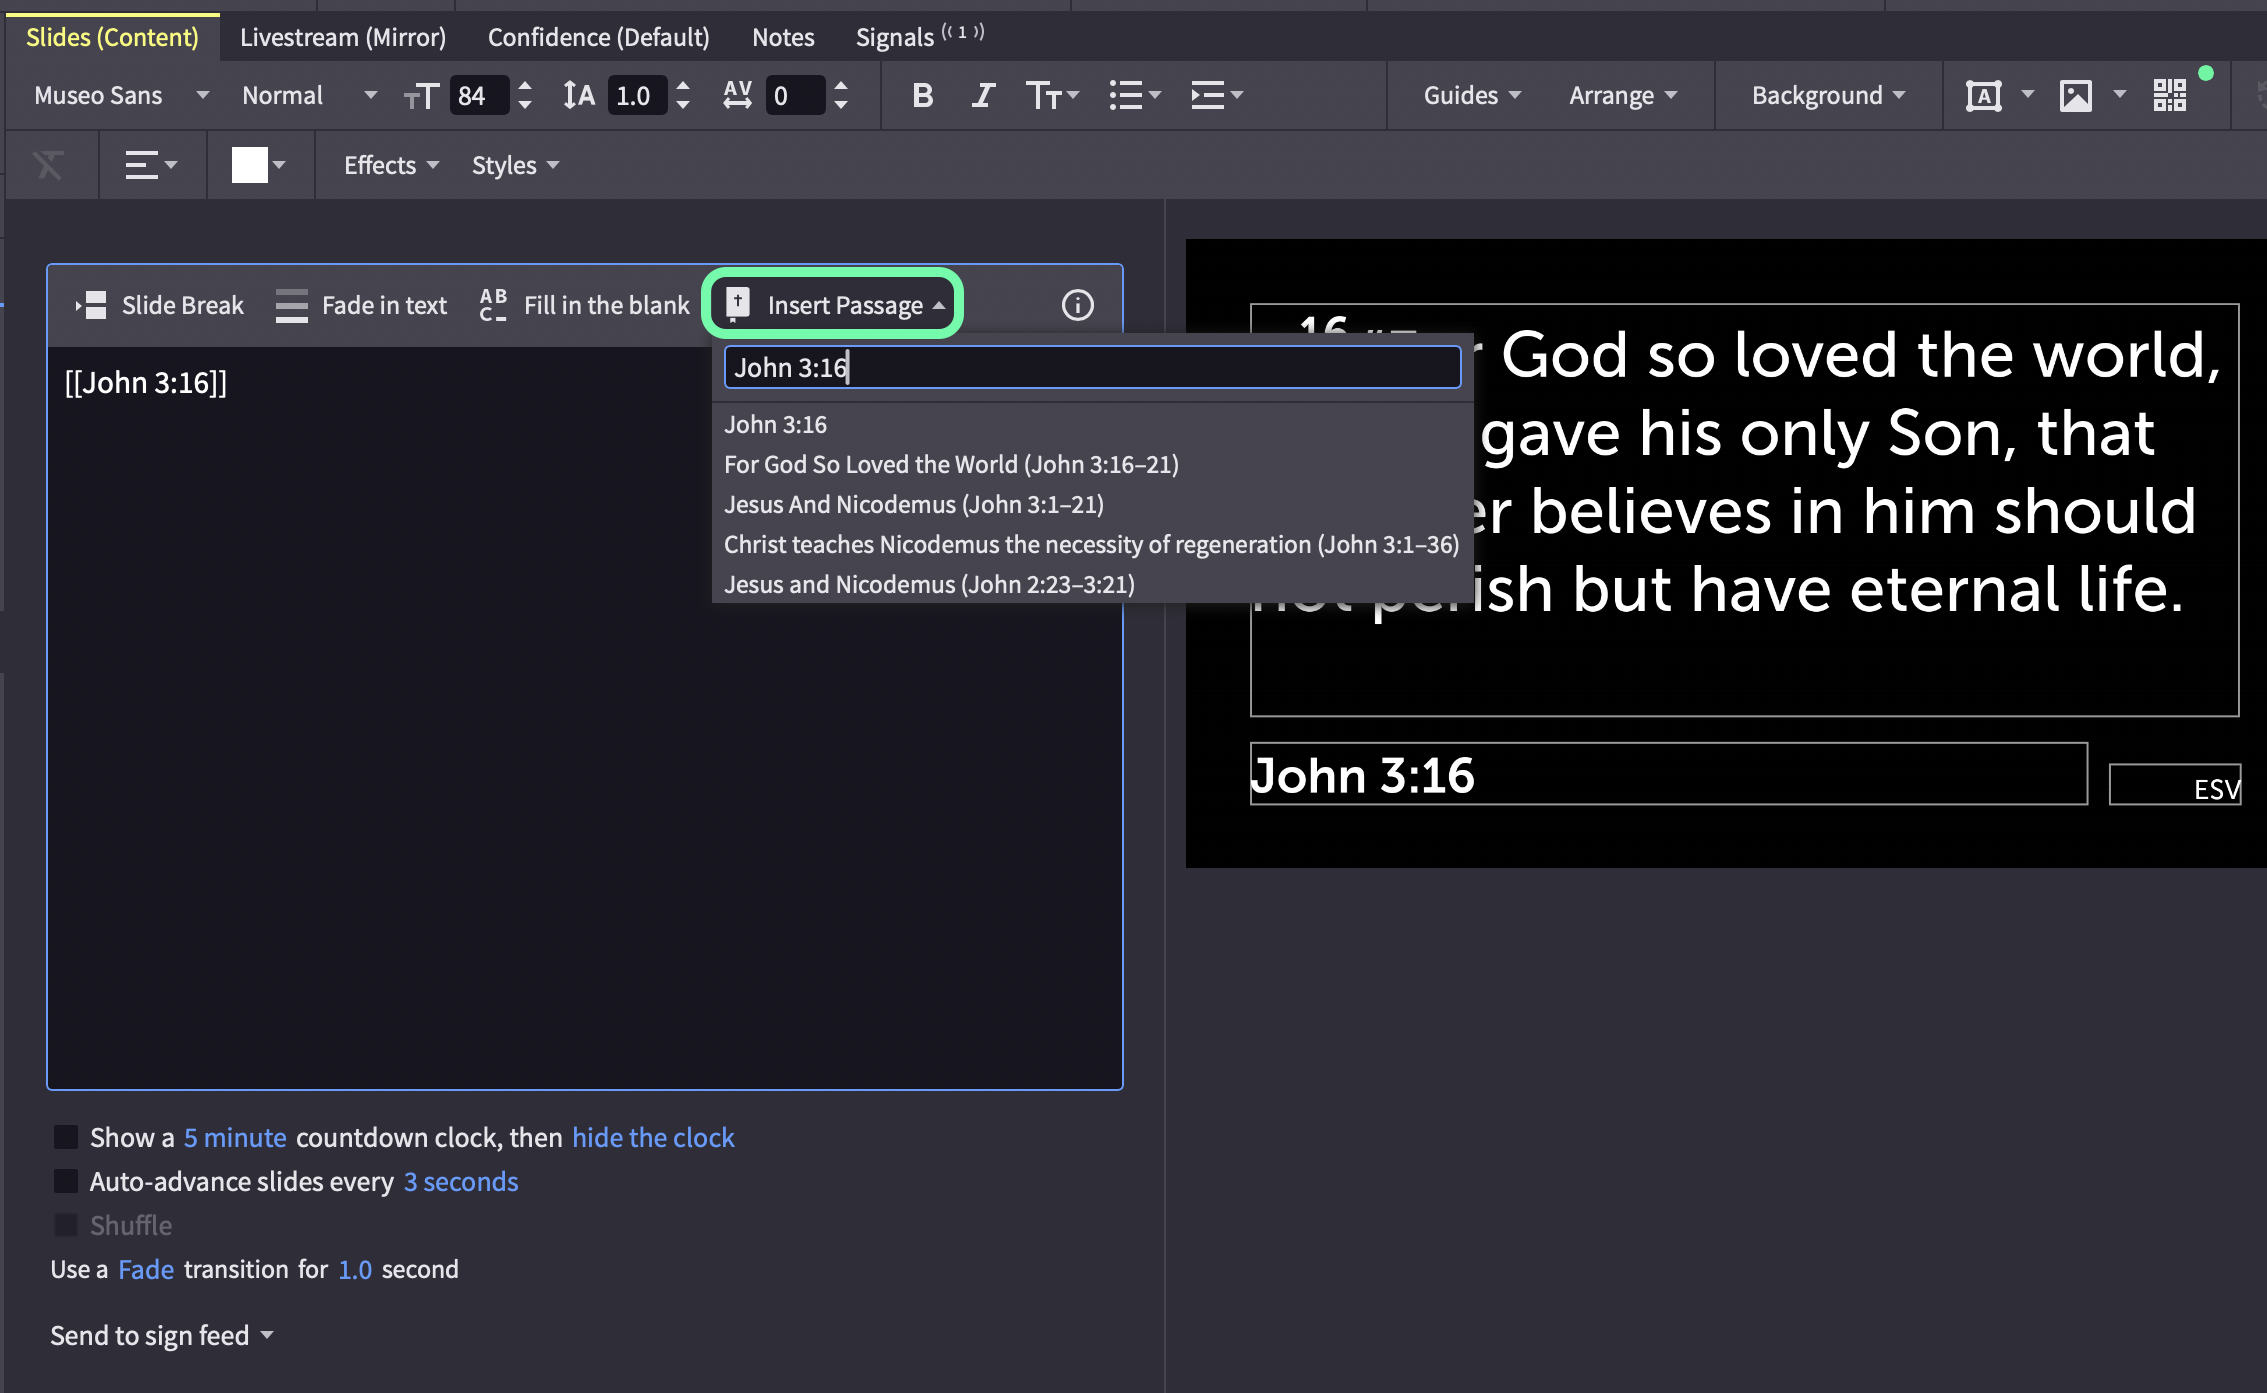
Task: Select the ESV translation box in preview
Action: [2175, 785]
